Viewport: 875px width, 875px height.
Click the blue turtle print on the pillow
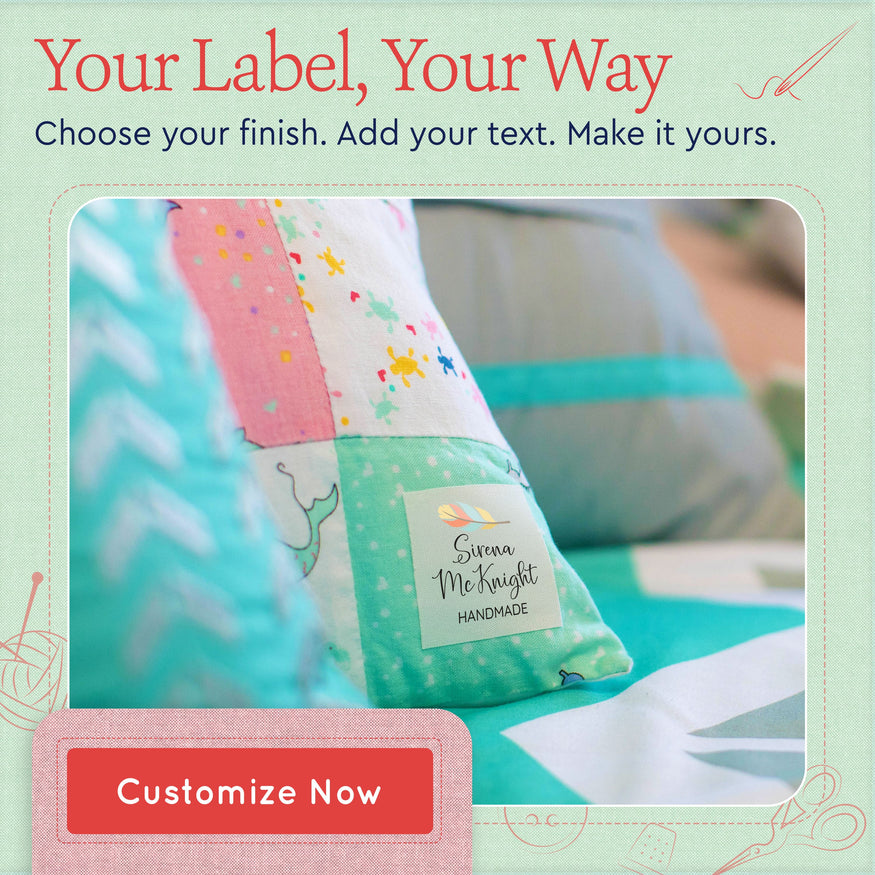click(446, 361)
